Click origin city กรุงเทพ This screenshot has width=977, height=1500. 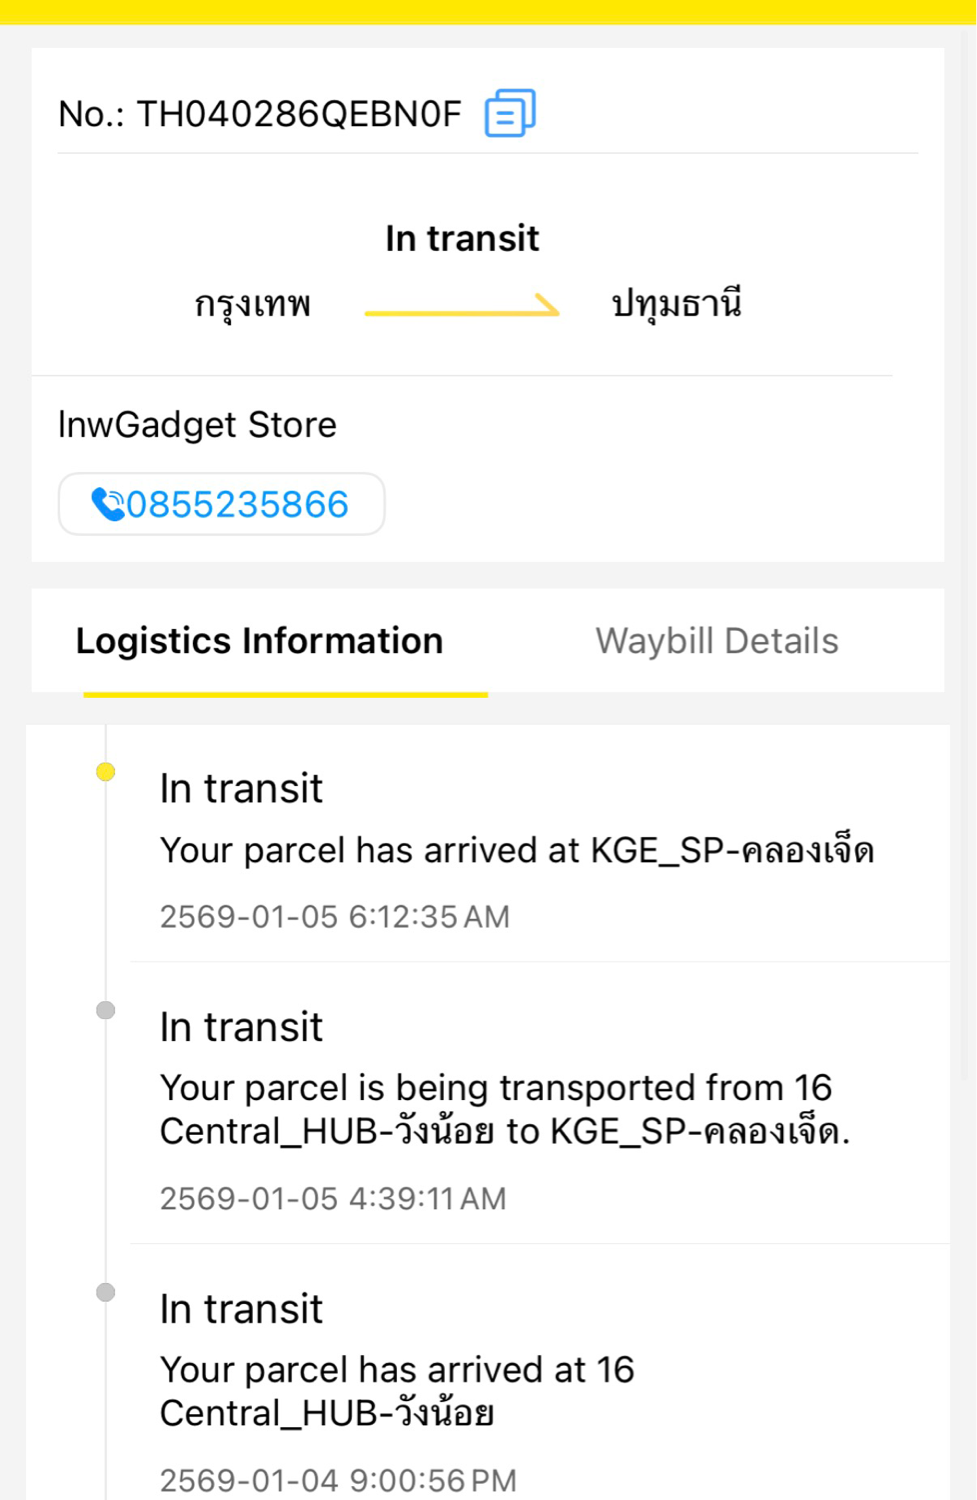pos(253,304)
